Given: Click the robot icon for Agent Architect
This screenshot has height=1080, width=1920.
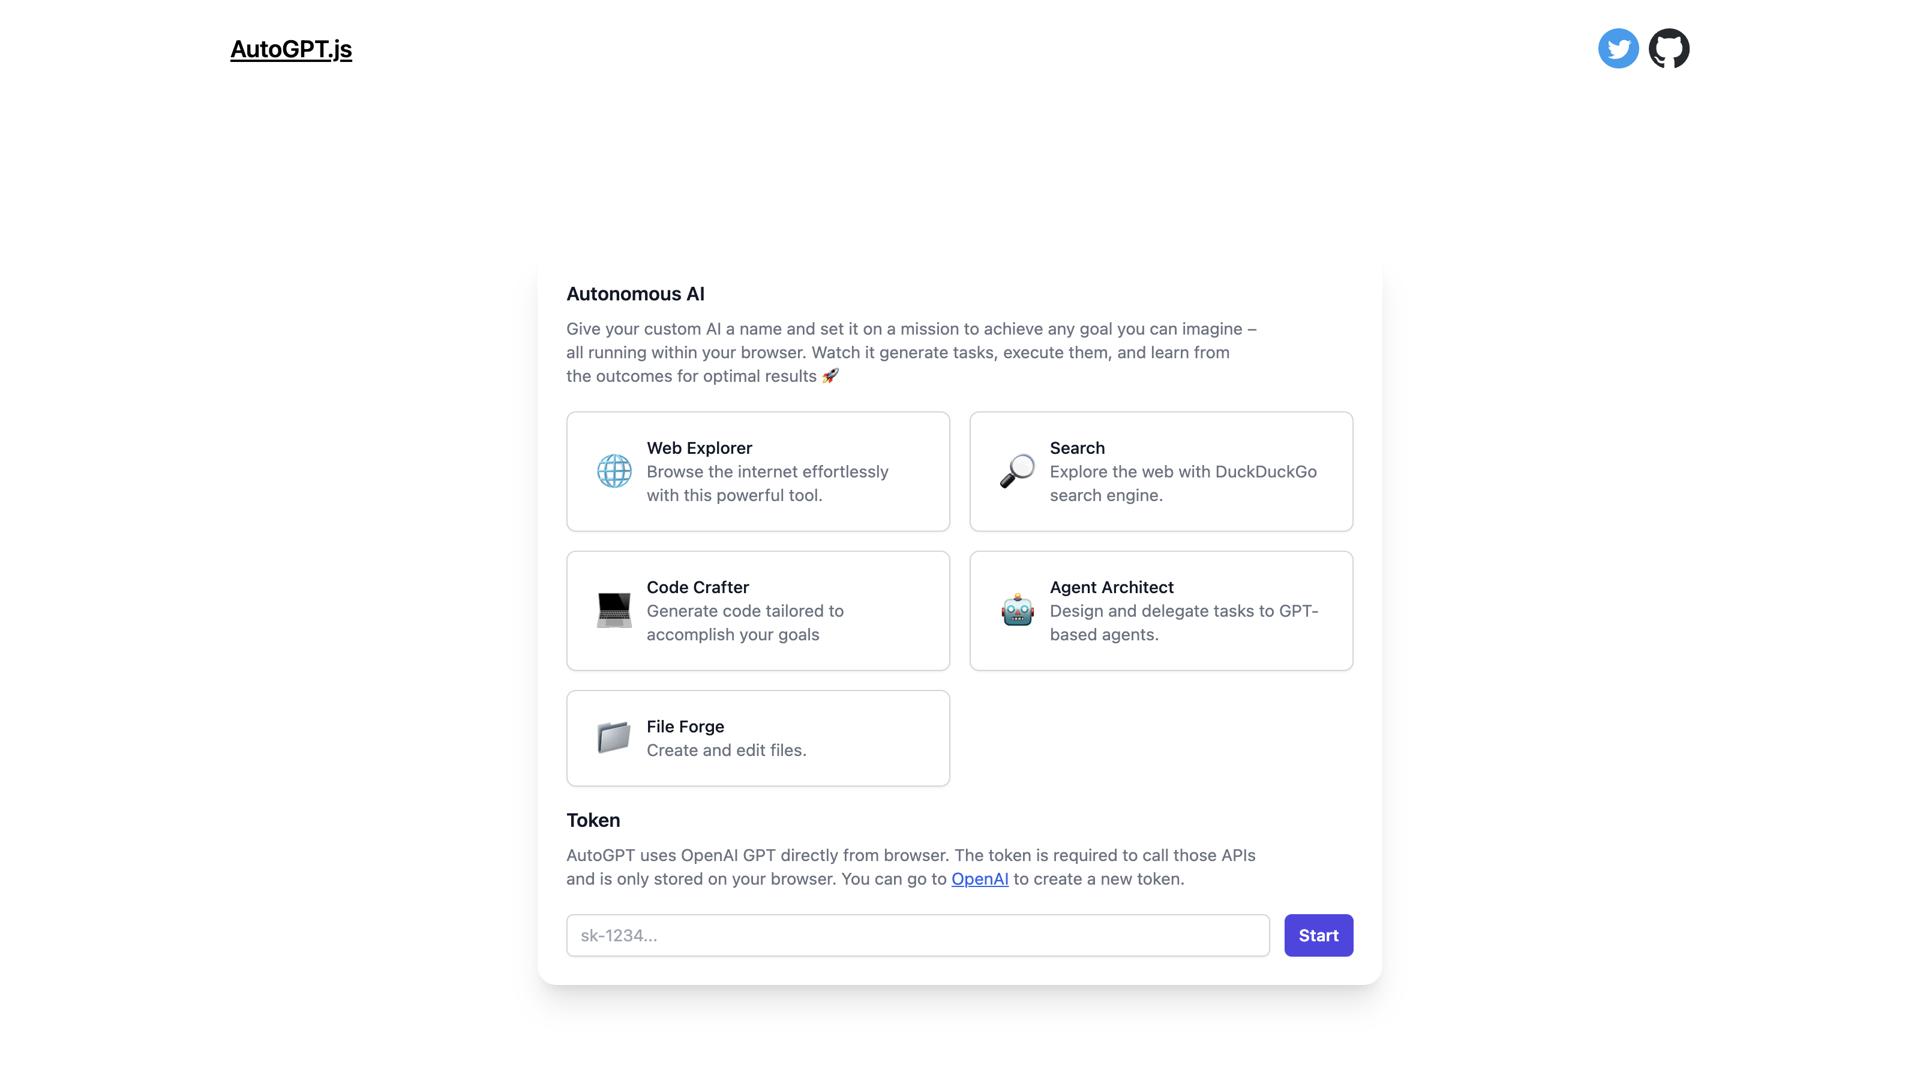Looking at the screenshot, I should 1017,610.
